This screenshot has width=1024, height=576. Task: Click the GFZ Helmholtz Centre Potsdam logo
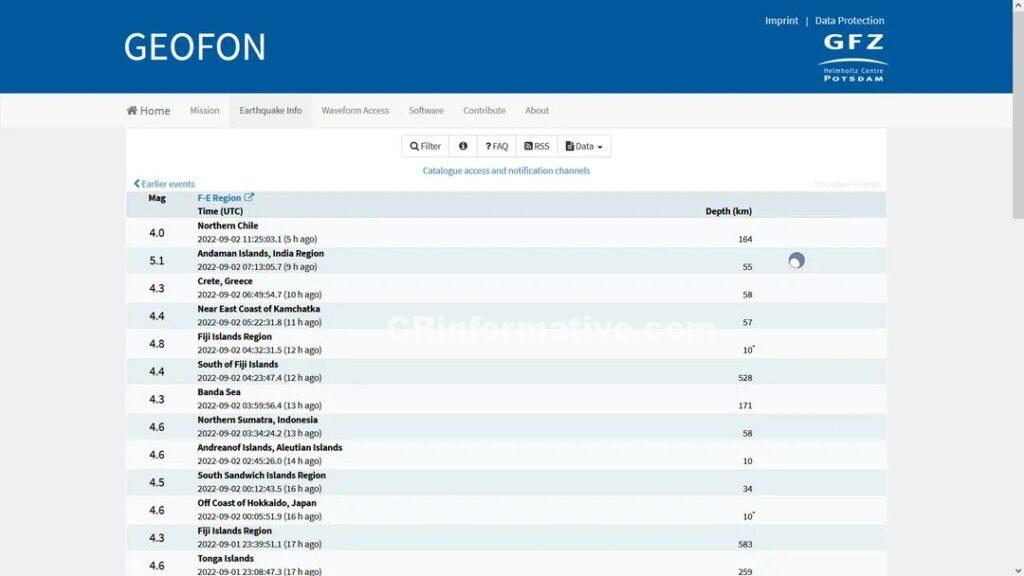tap(853, 57)
